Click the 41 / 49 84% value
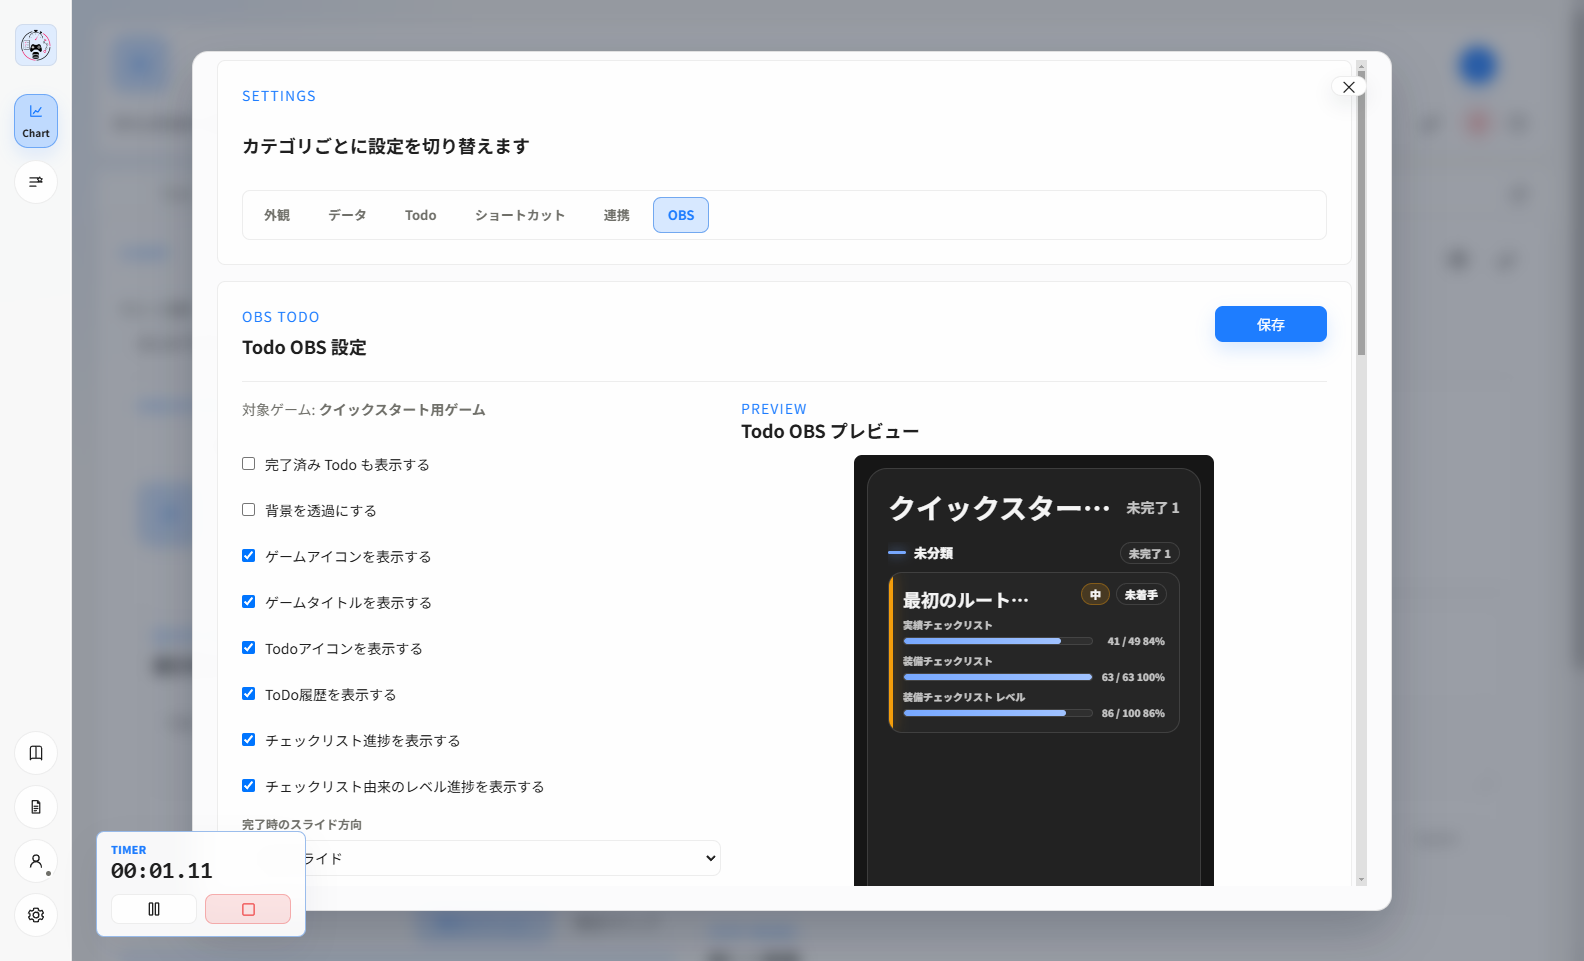 1136,641
